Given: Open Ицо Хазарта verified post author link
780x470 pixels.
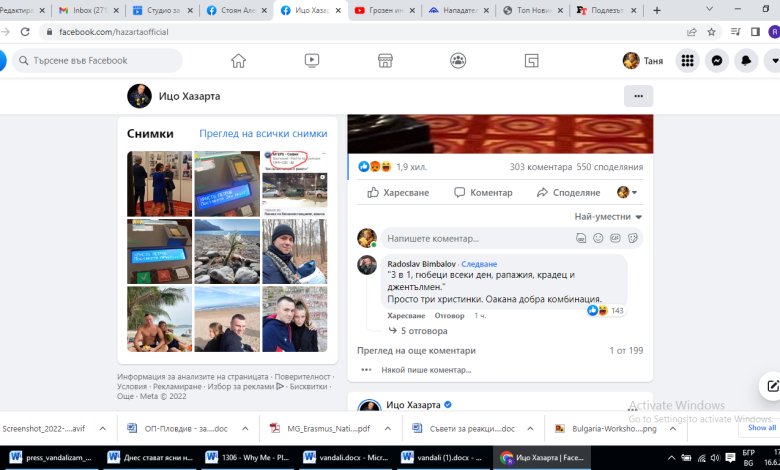Looking at the screenshot, I should [x=413, y=405].
